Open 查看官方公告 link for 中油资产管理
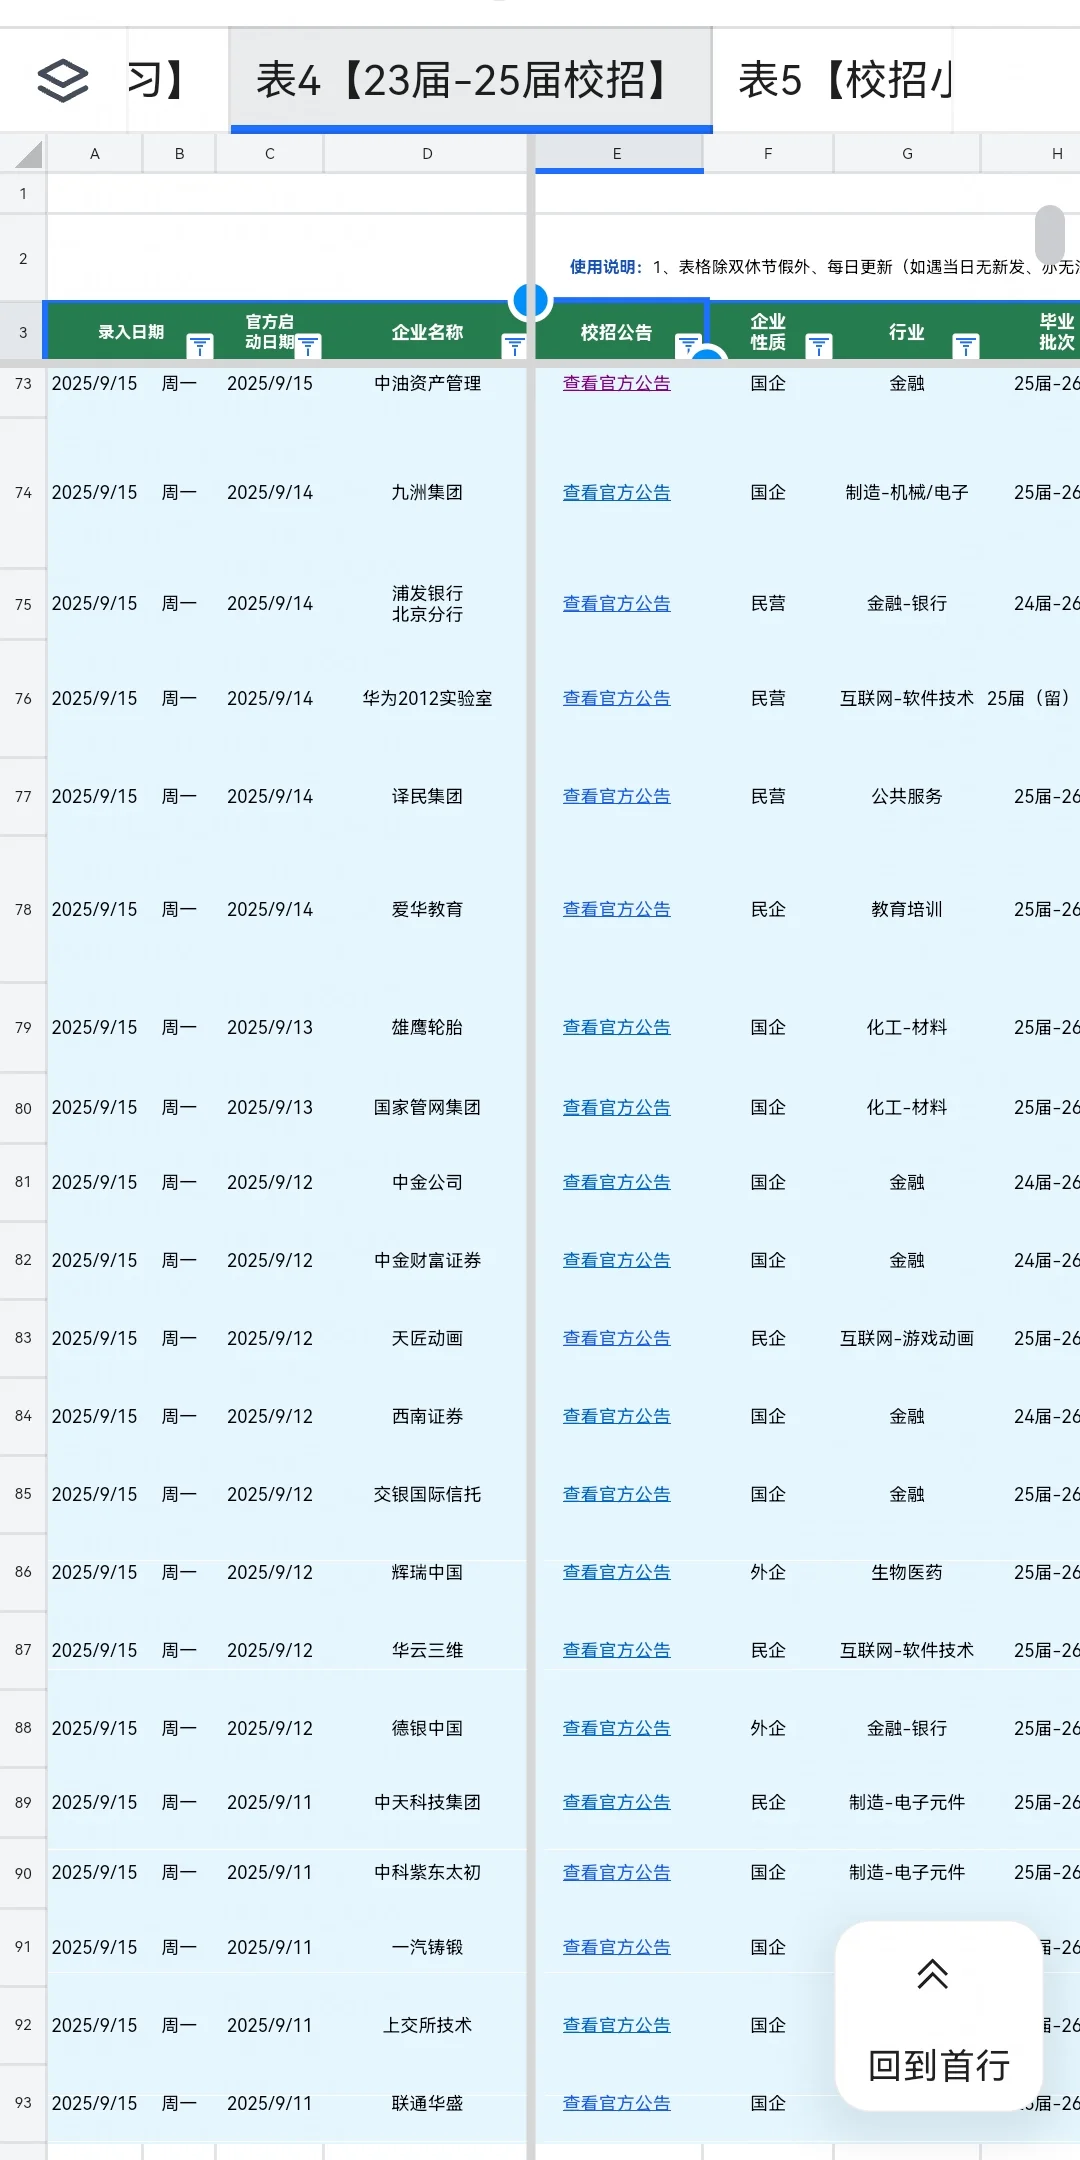 pyautogui.click(x=617, y=383)
